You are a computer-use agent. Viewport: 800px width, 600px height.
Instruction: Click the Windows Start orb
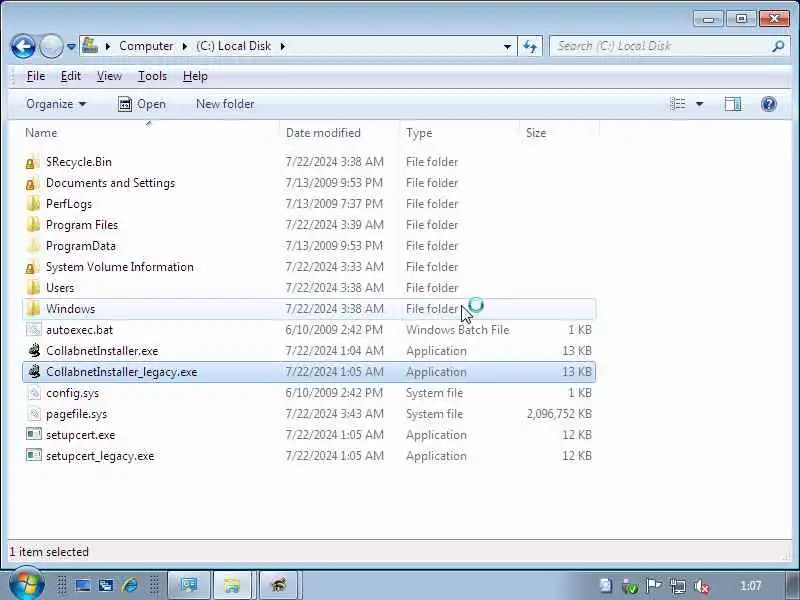click(x=27, y=585)
